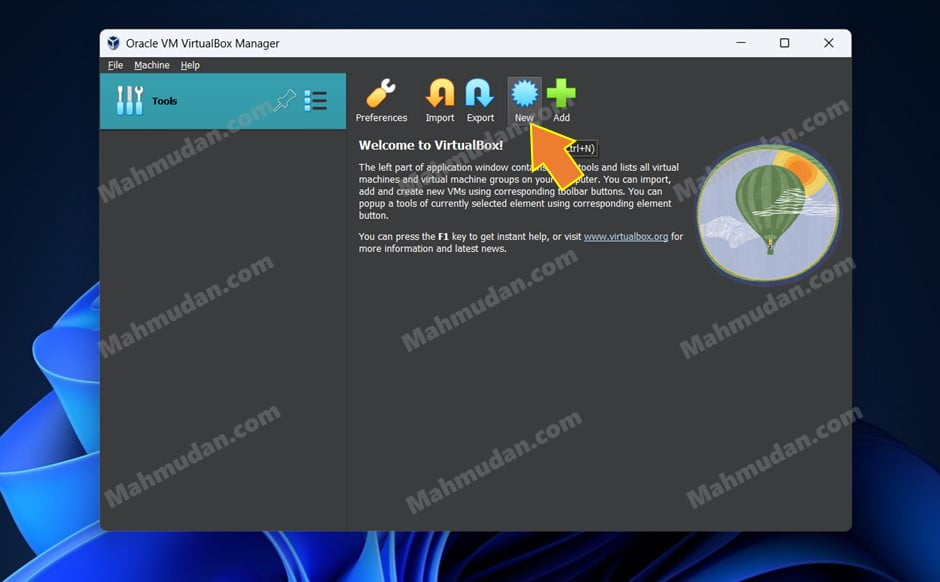The image size is (940, 582).
Task: Click the Welcome to VirtualBox heading
Action: point(430,146)
